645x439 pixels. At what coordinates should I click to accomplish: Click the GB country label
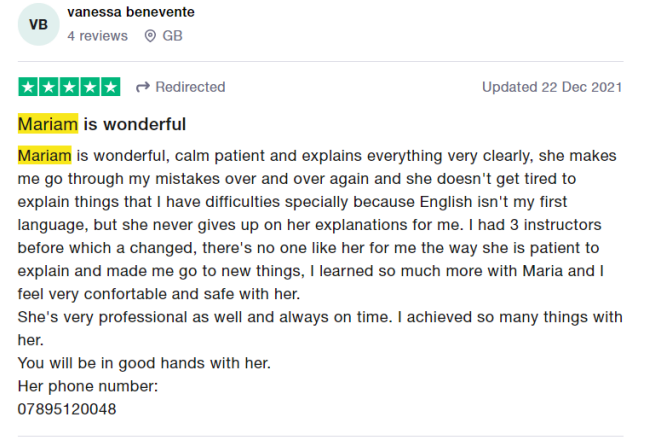pyautogui.click(x=172, y=36)
